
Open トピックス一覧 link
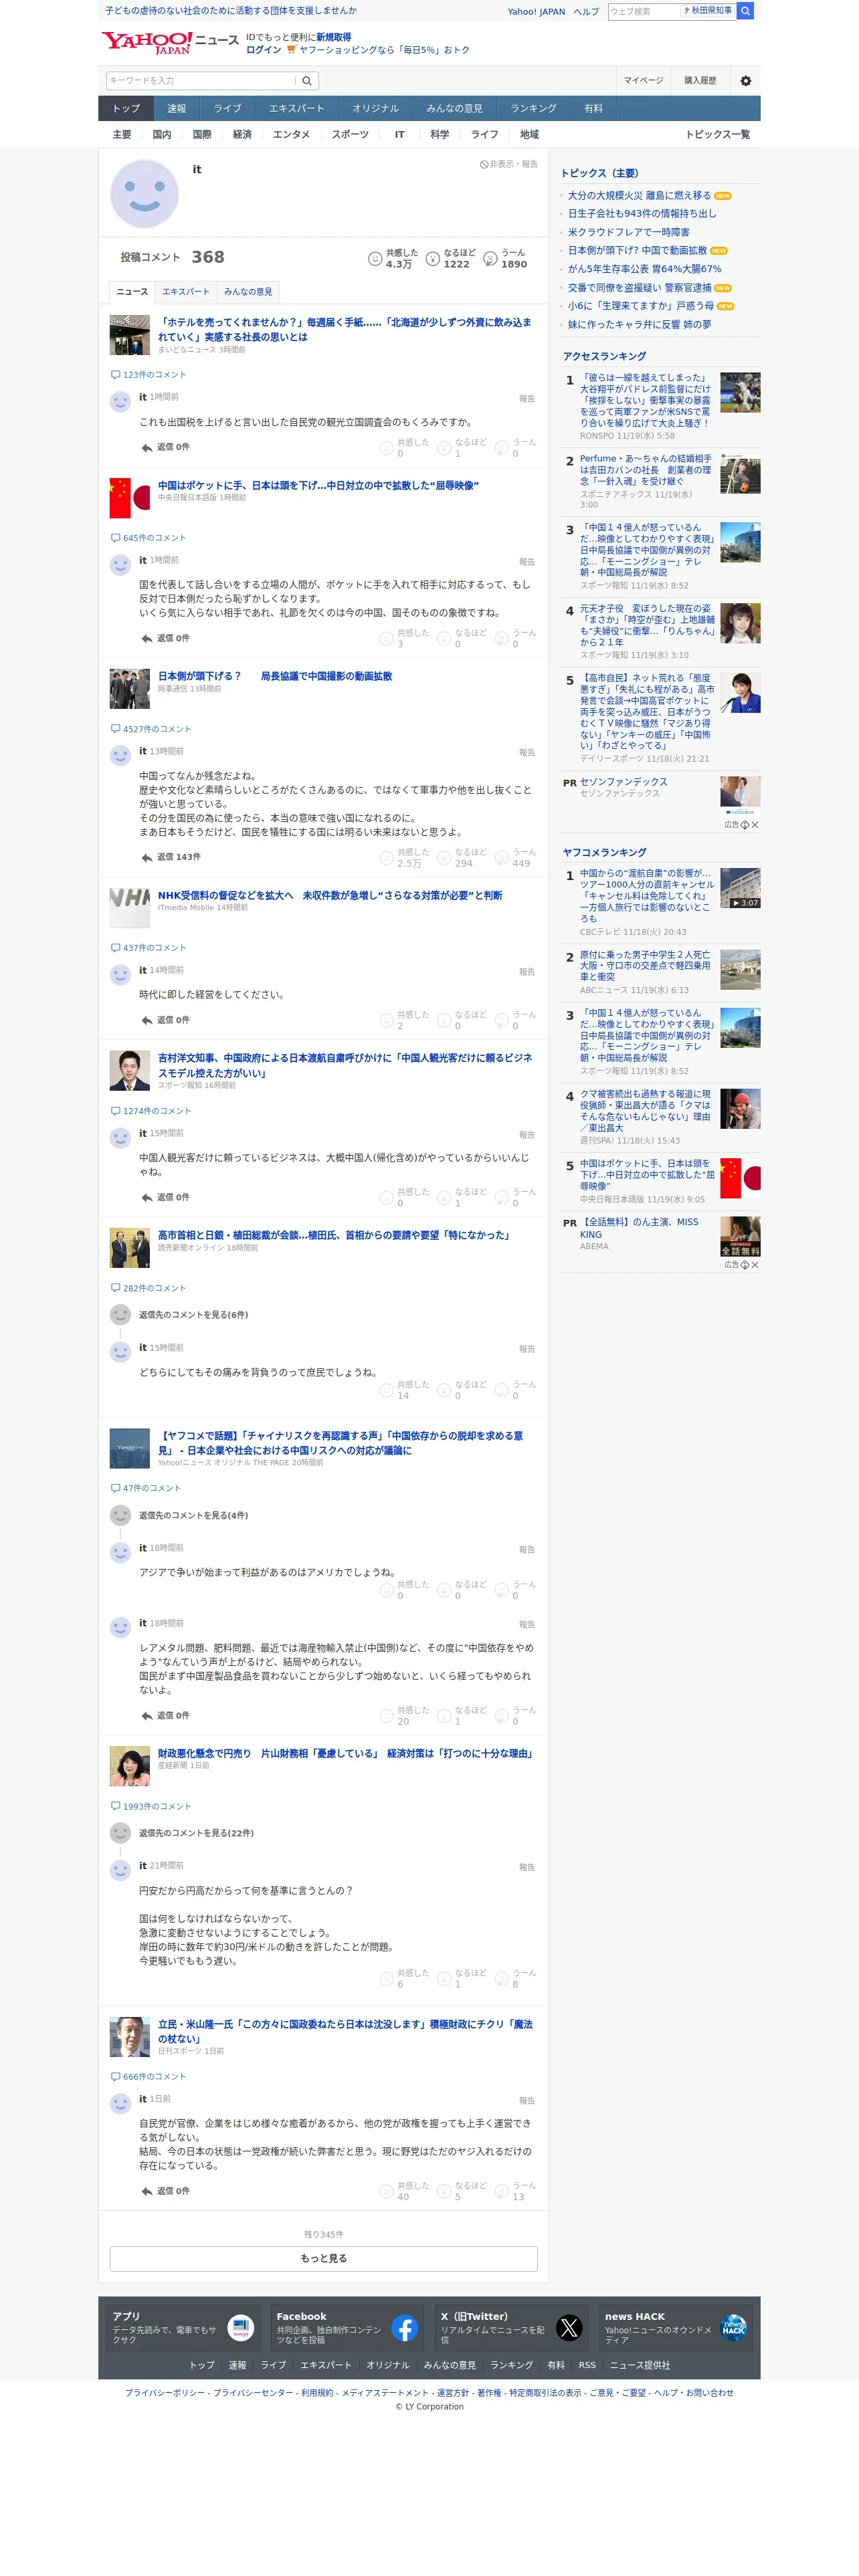tap(717, 134)
